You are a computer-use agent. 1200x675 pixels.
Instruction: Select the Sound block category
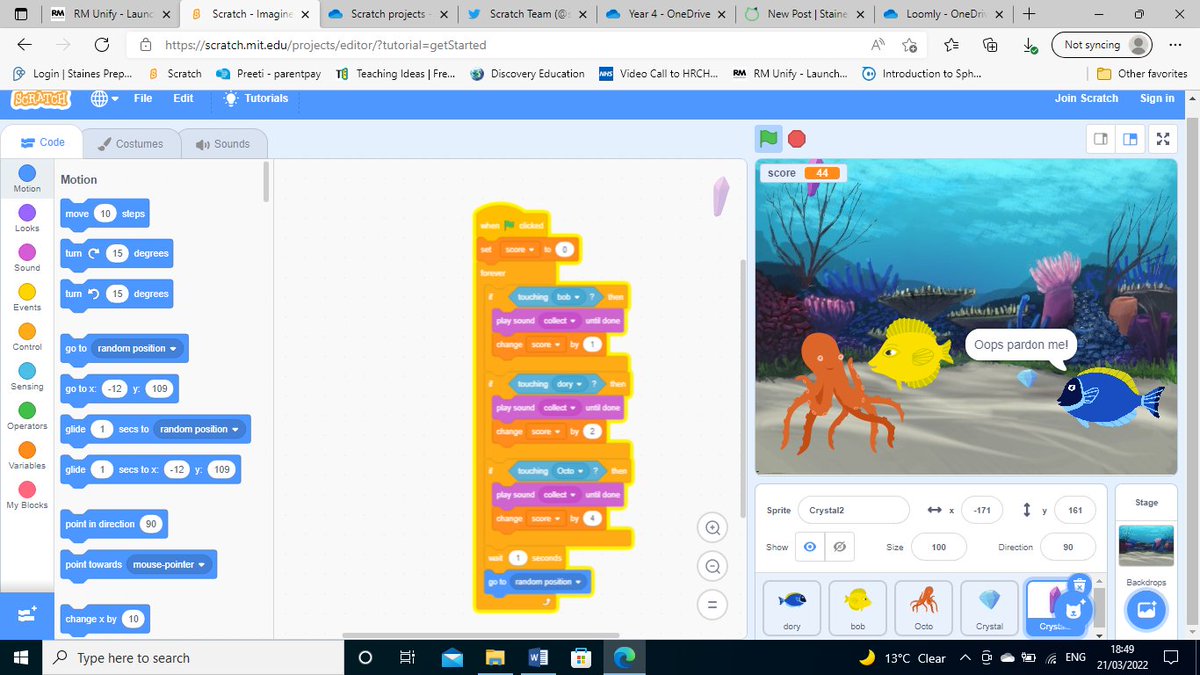point(27,259)
